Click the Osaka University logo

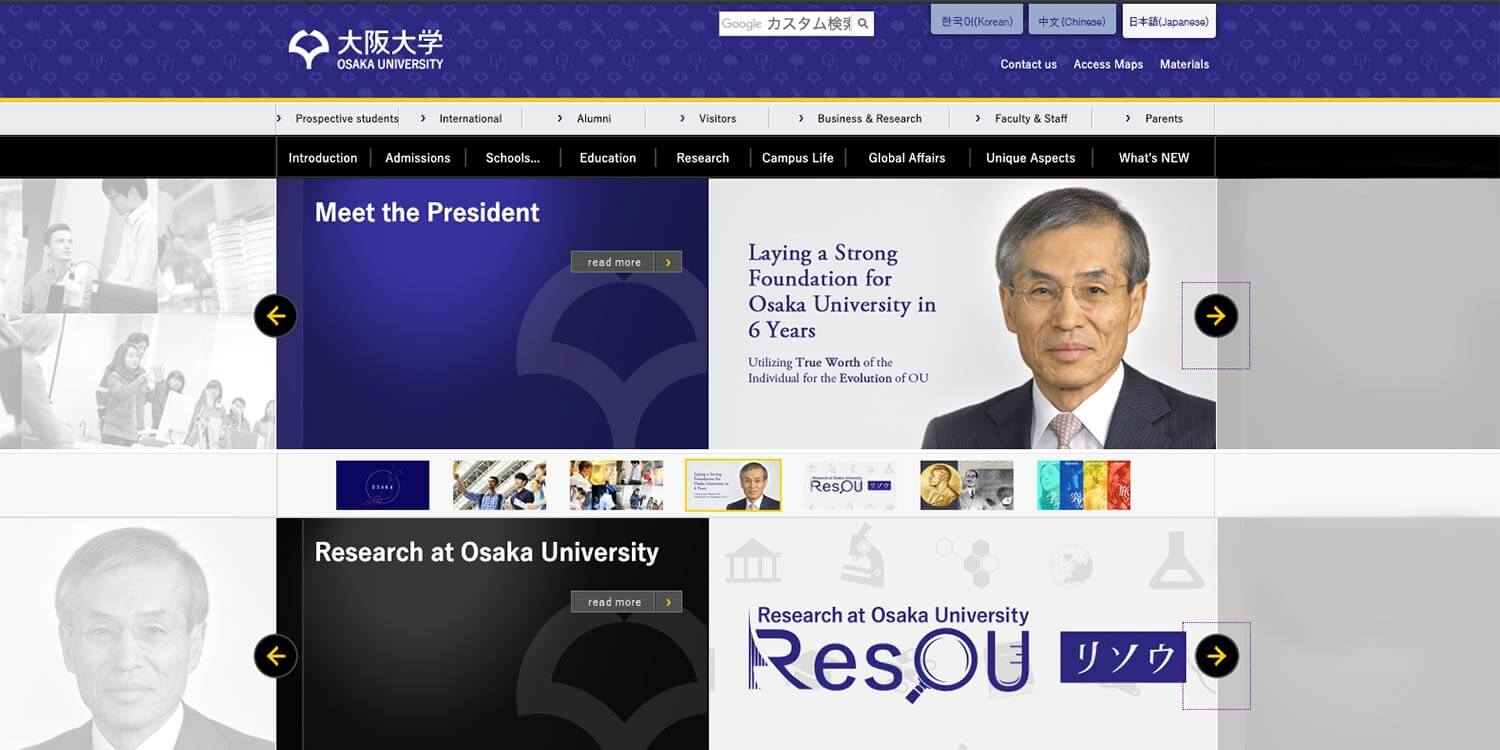tap(365, 49)
